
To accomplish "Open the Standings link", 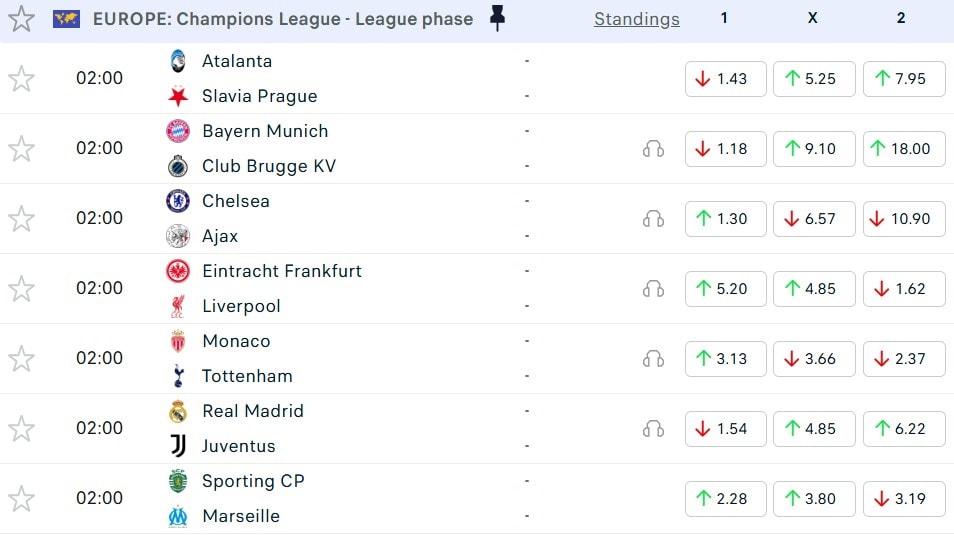I will [x=636, y=19].
